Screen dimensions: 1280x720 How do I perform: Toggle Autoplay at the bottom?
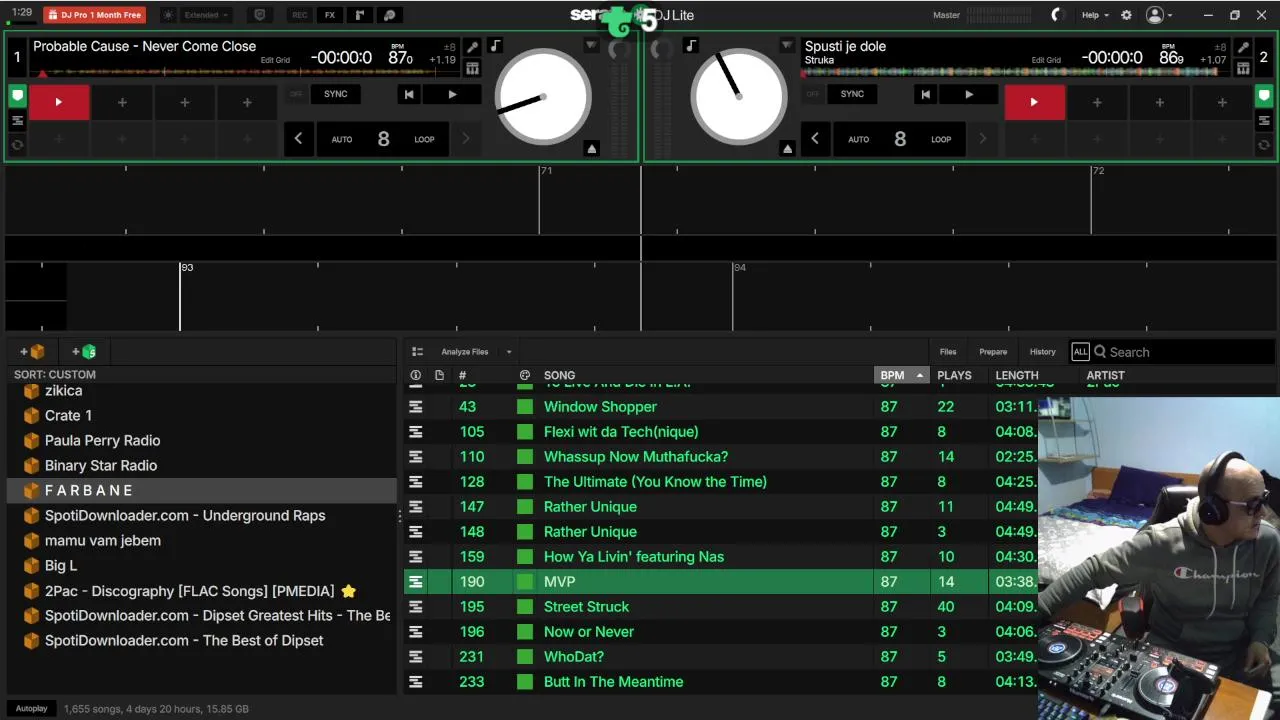point(31,709)
